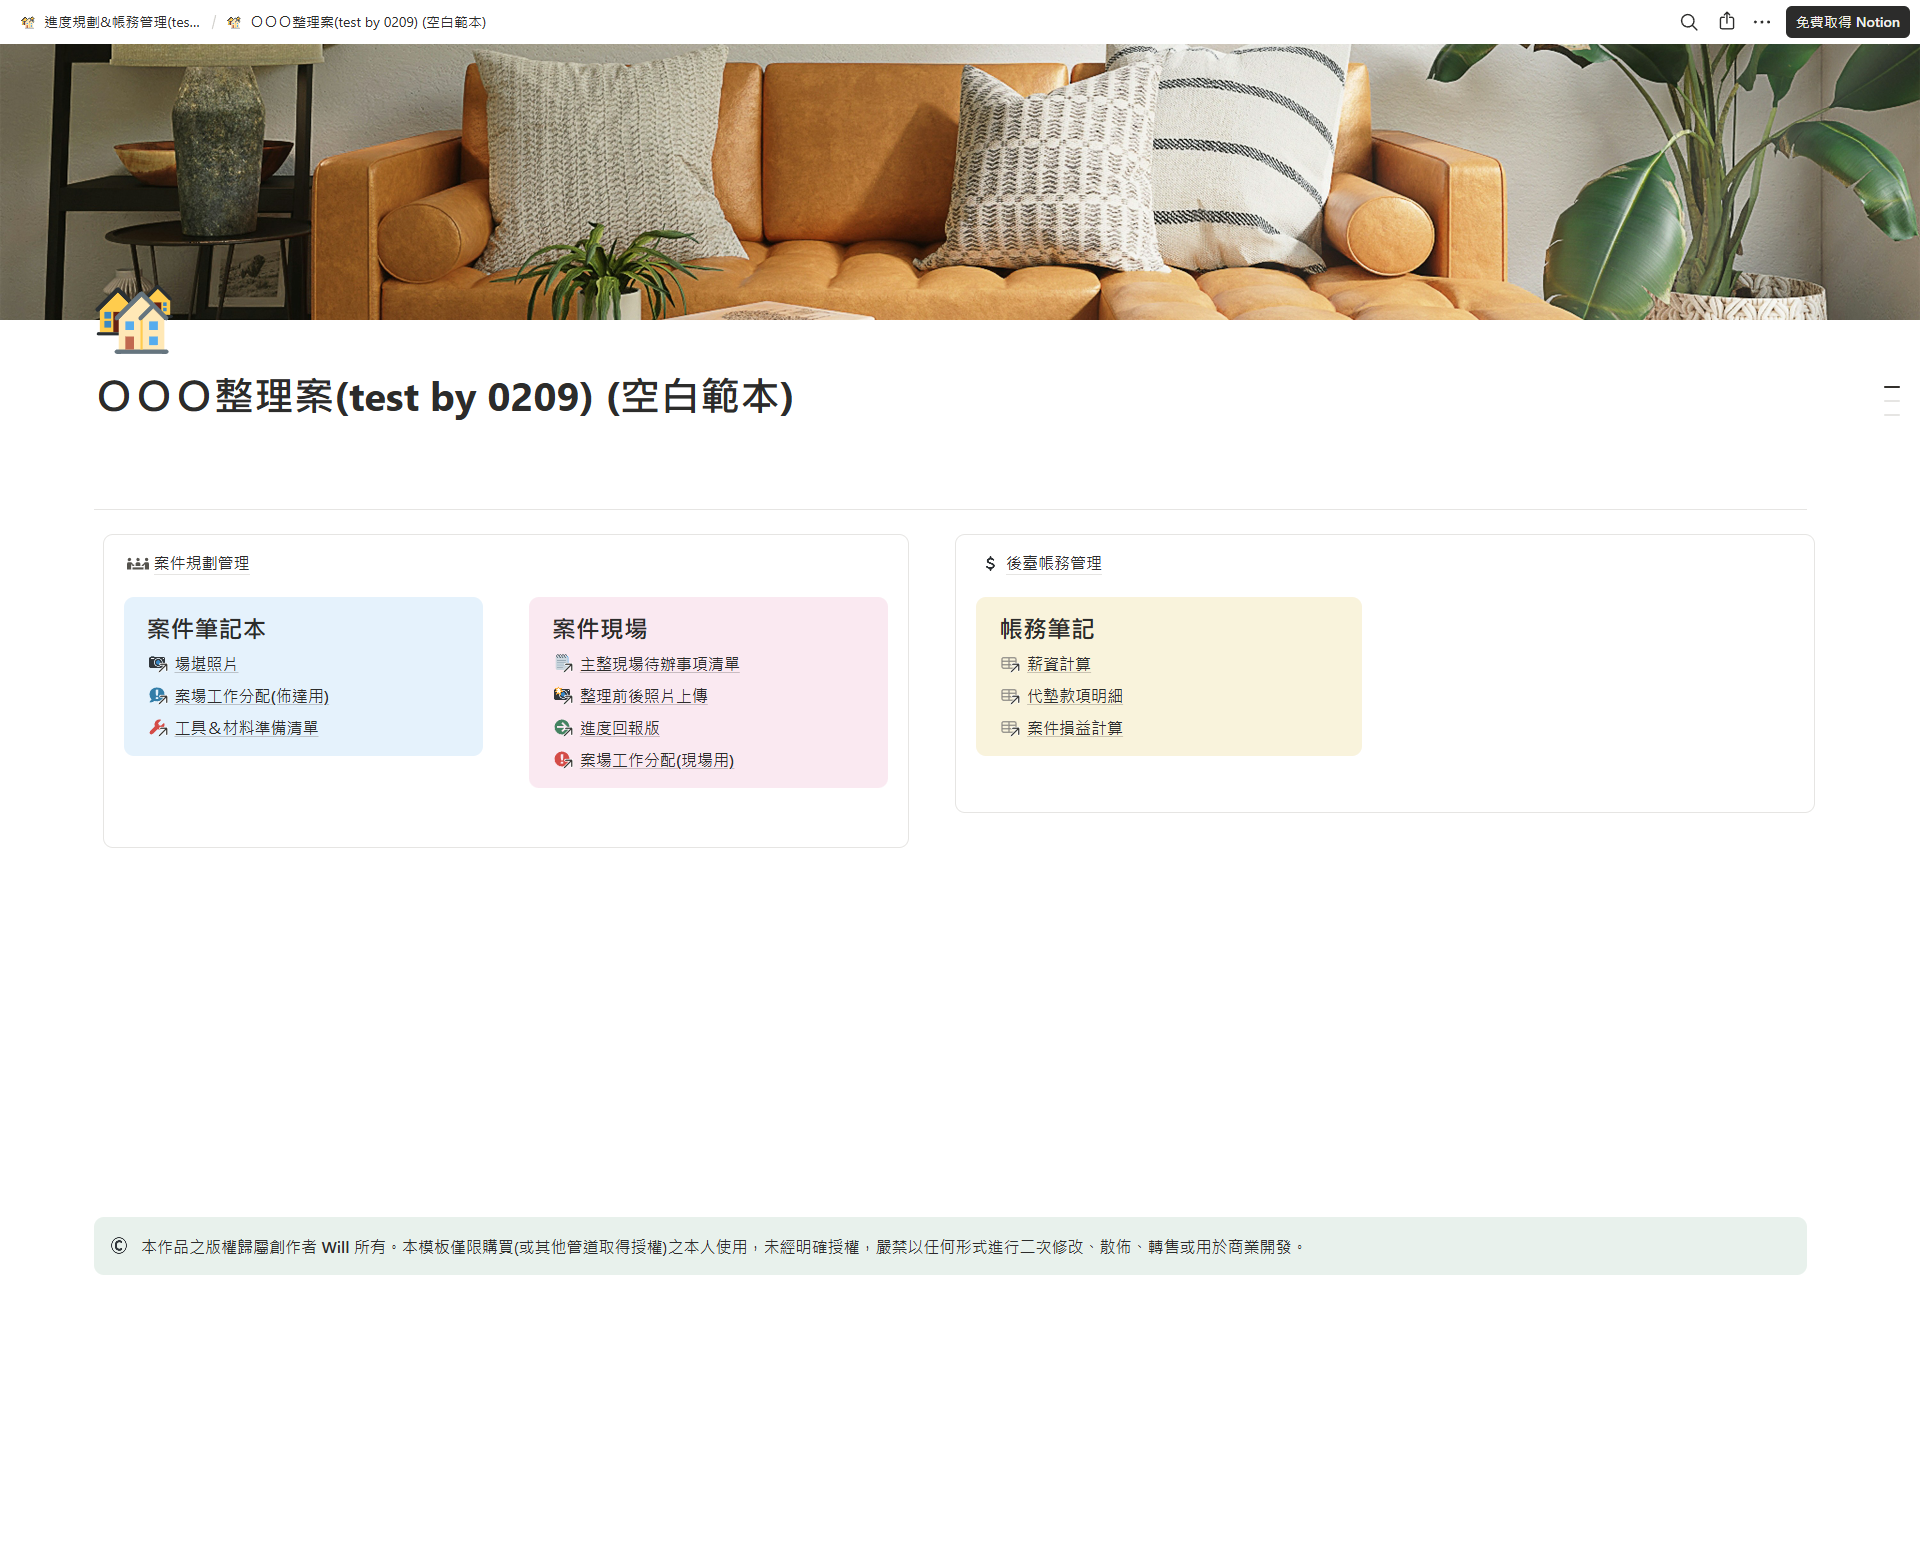Click the search magnifier icon
Image resolution: width=1920 pixels, height=1552 pixels.
pos(1689,22)
